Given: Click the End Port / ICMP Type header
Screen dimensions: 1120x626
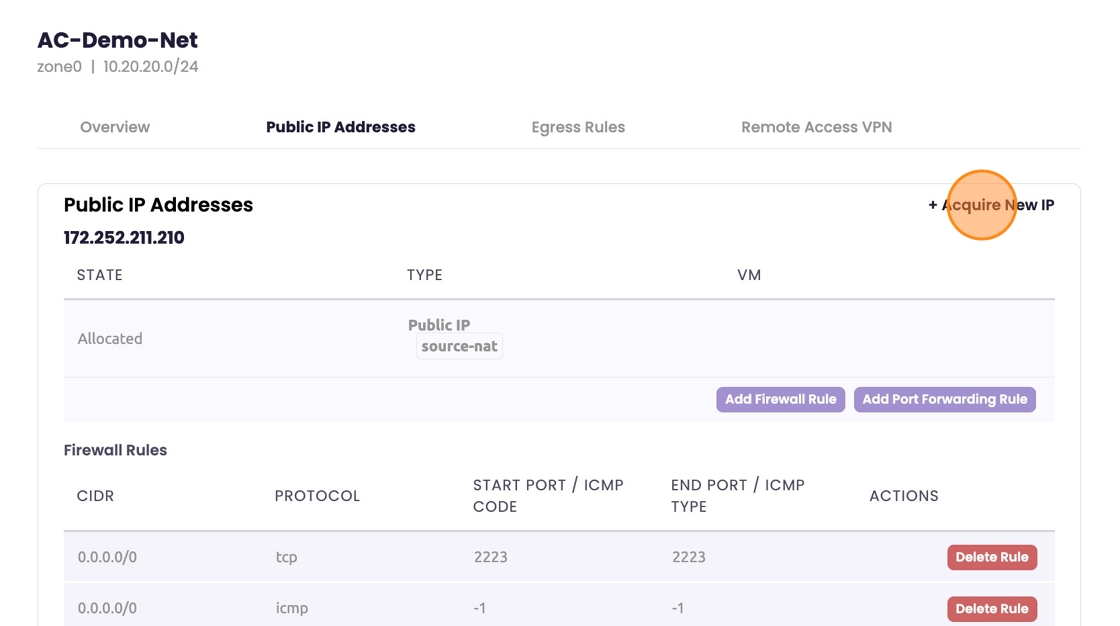Looking at the screenshot, I should (x=737, y=496).
